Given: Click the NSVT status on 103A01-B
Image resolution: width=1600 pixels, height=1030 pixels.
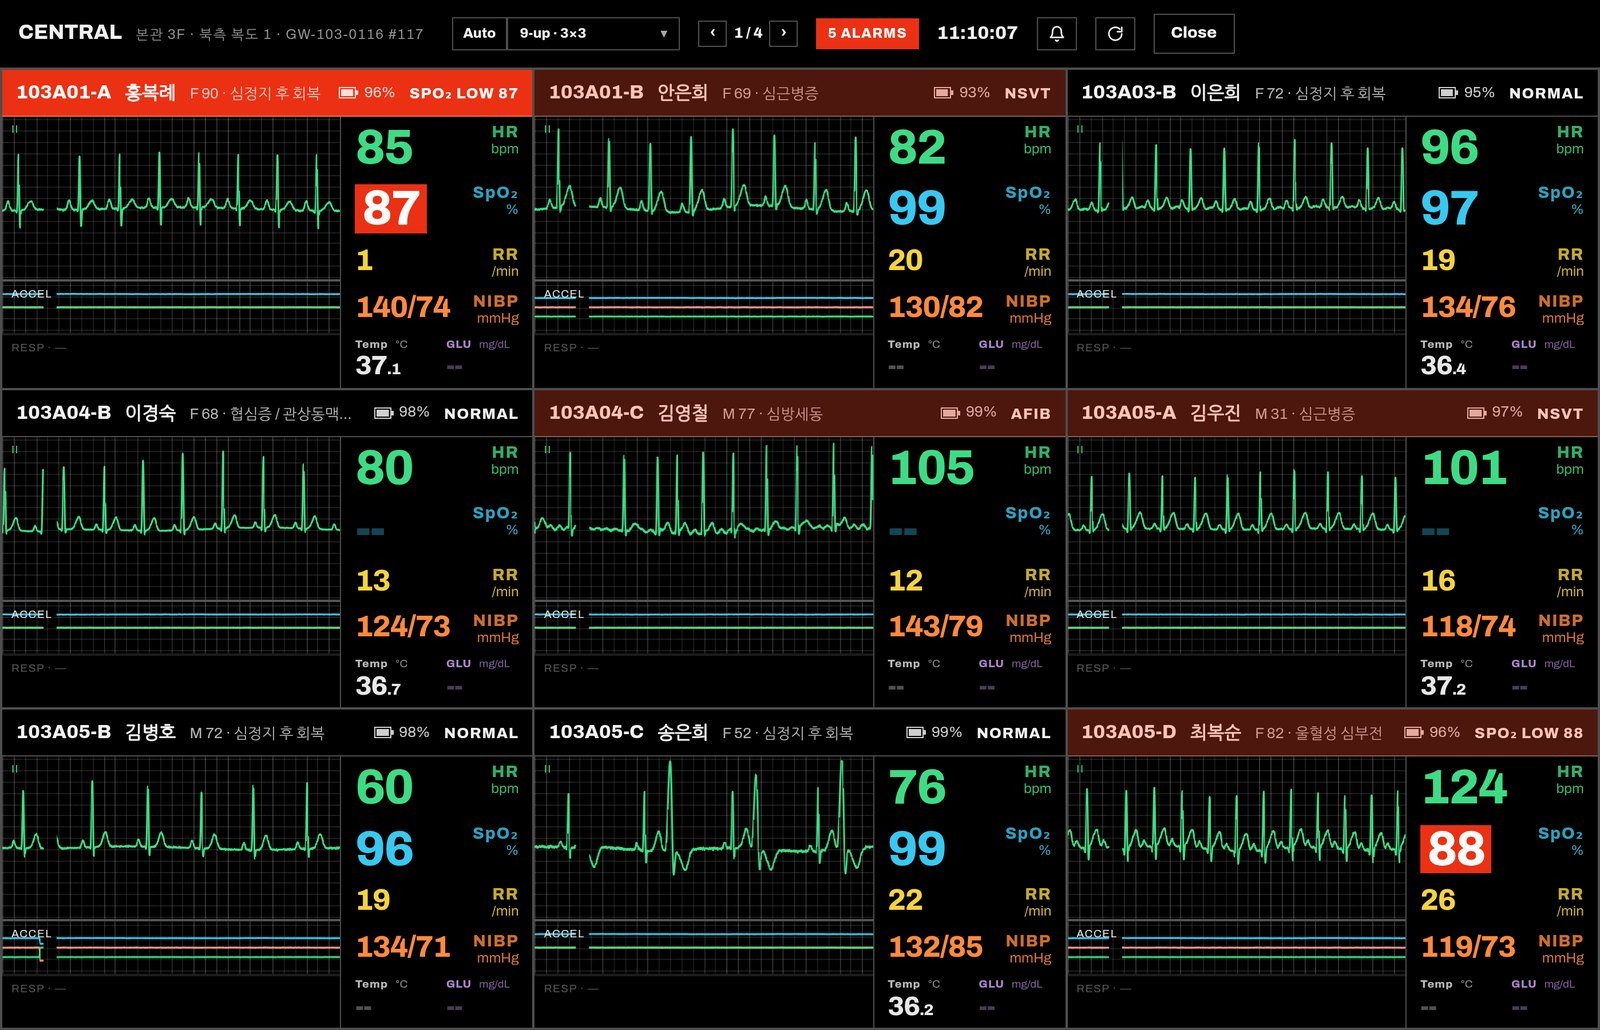Looking at the screenshot, I should [1027, 93].
